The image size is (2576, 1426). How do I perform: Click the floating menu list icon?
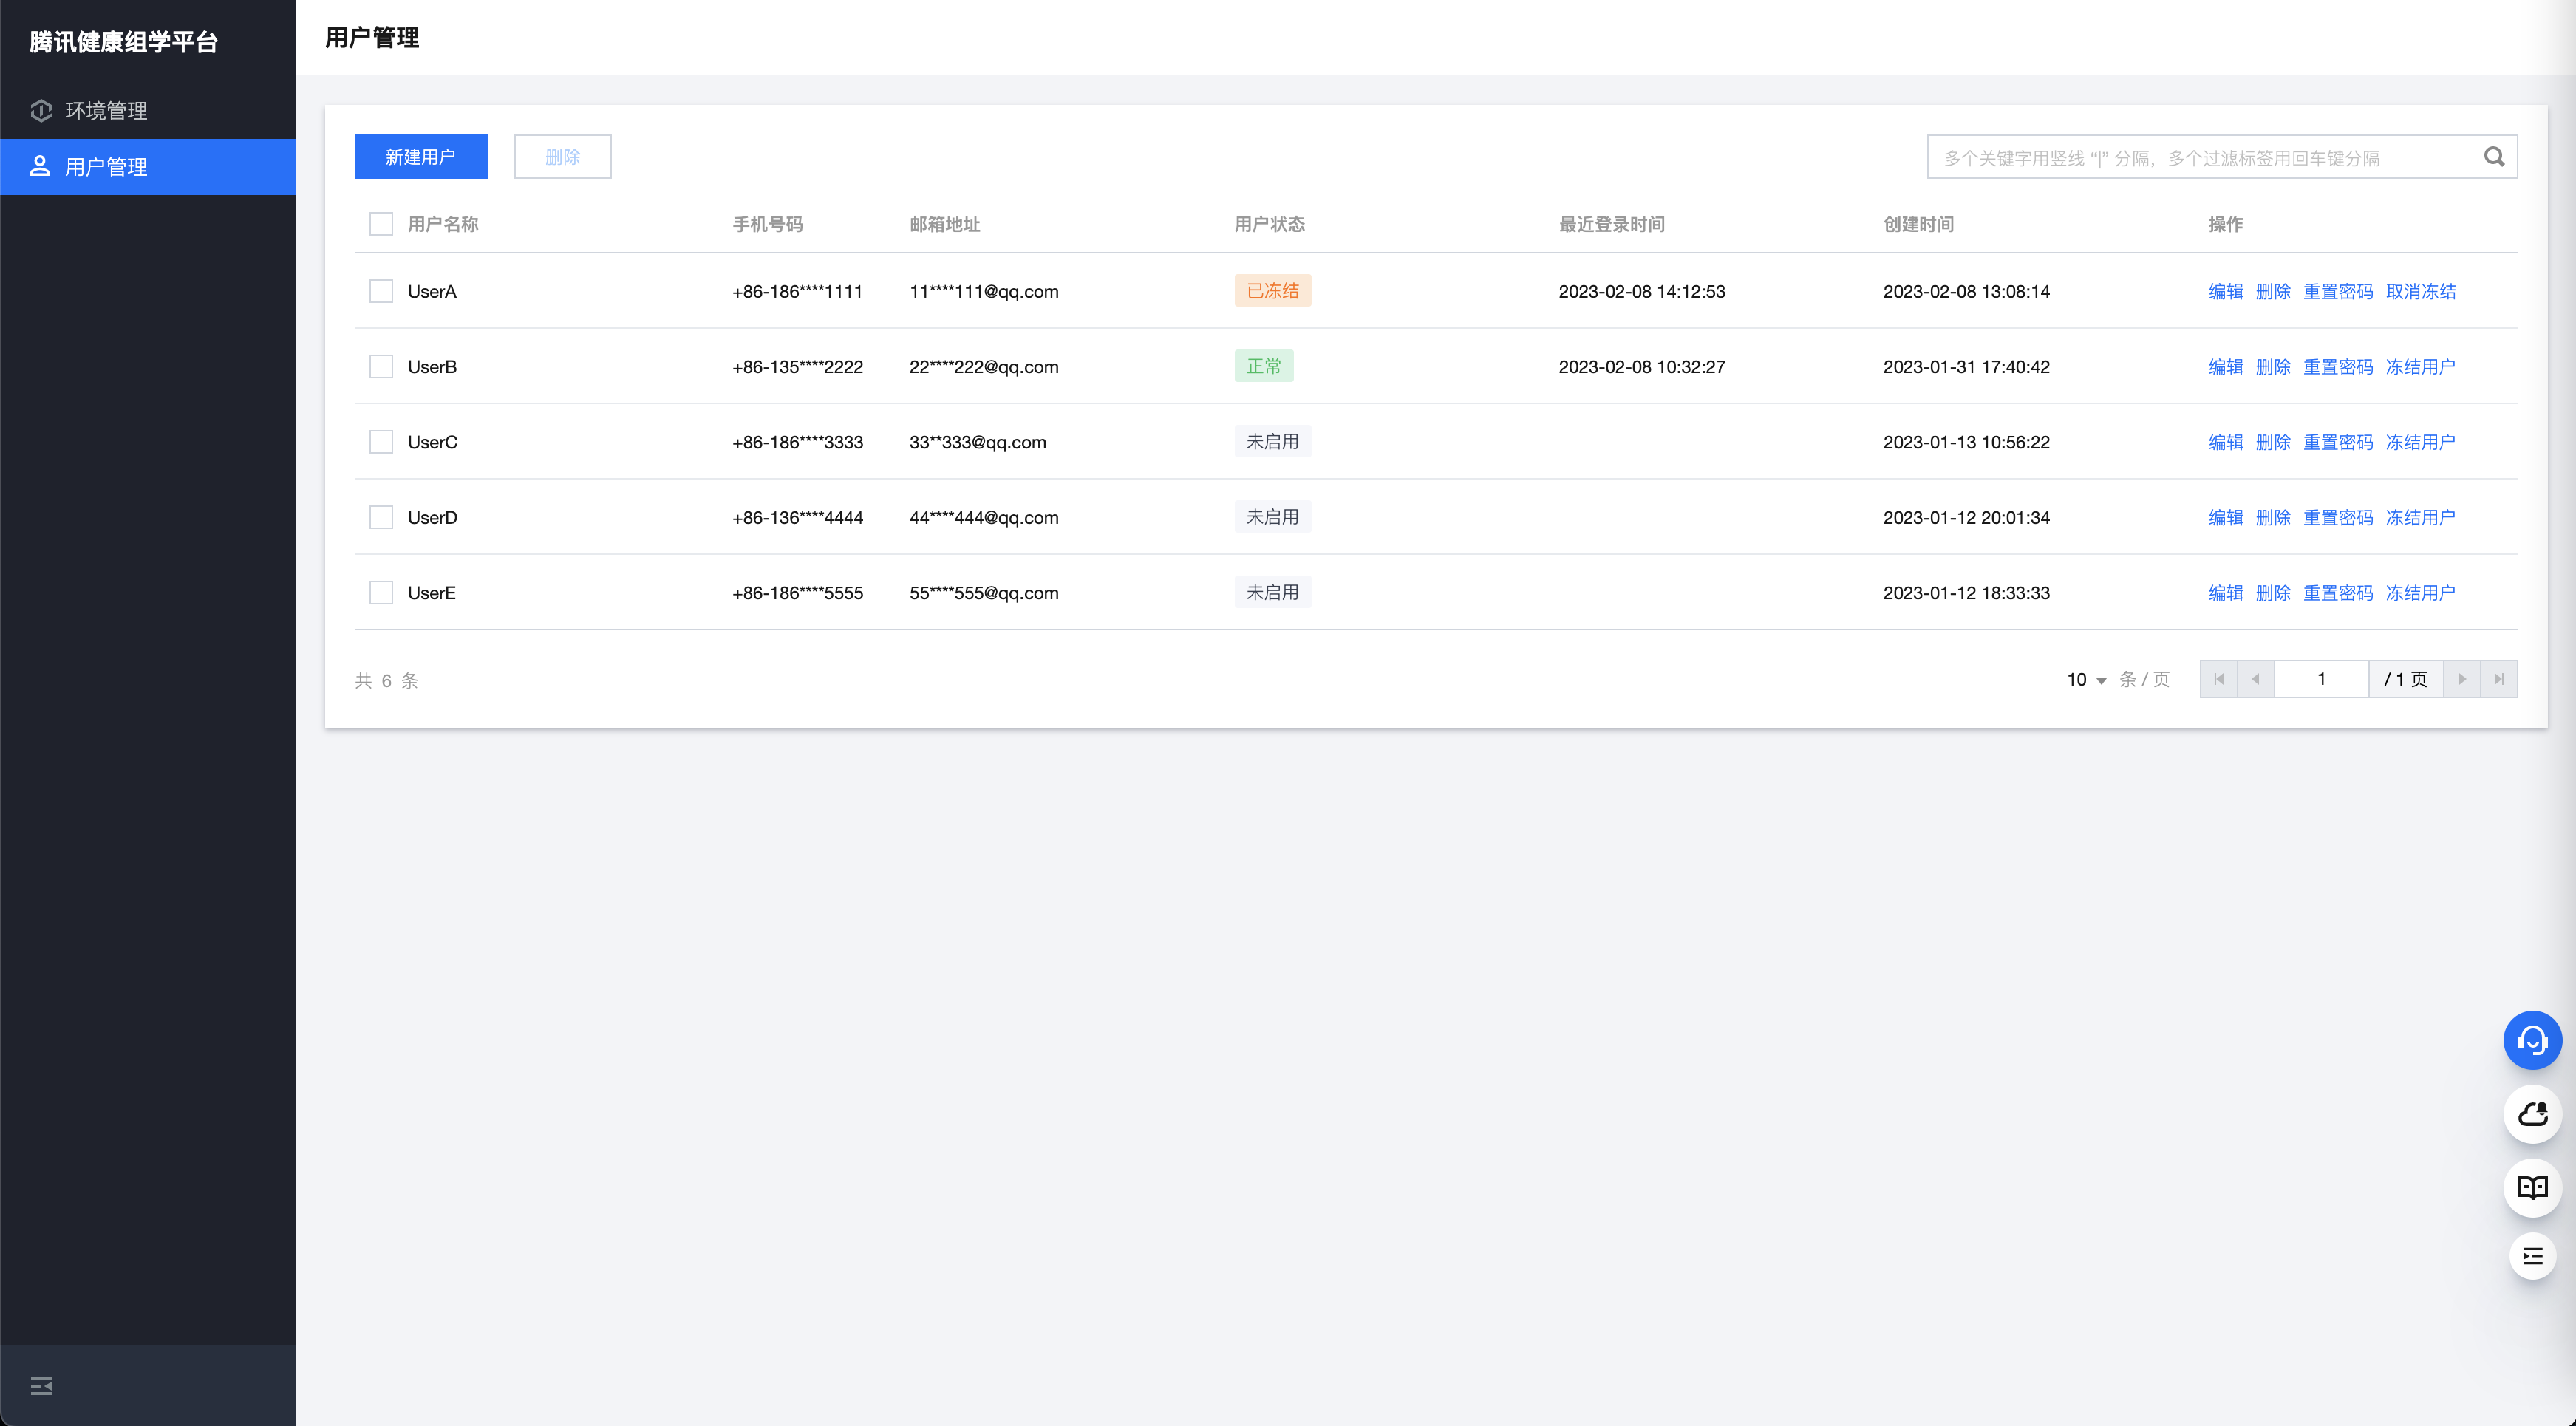click(x=2532, y=1257)
